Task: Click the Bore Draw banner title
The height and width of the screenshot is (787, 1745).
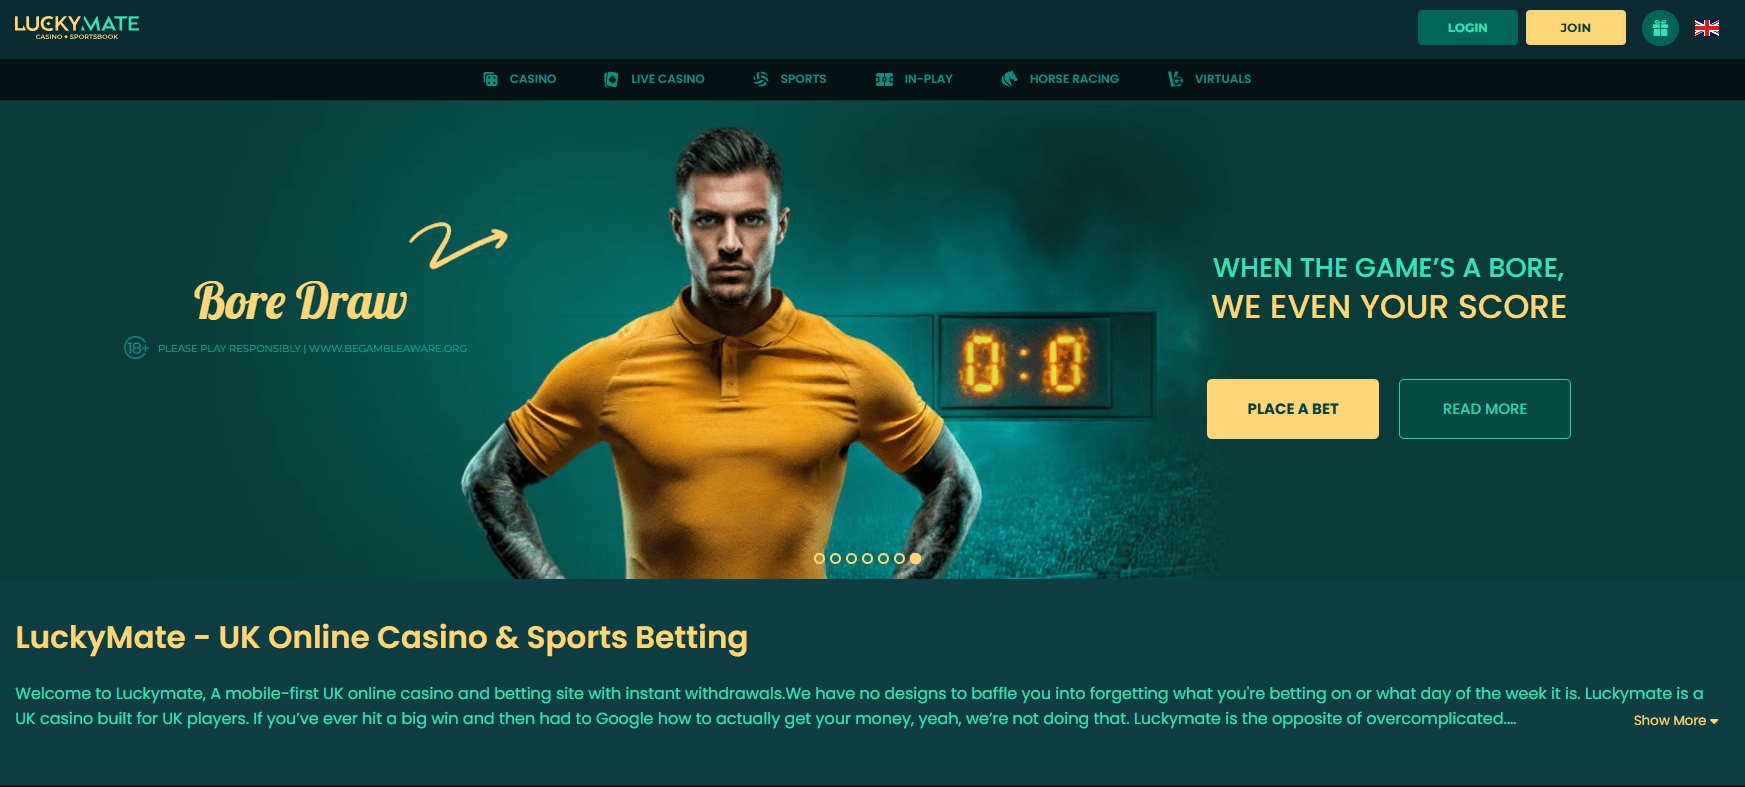Action: tap(301, 302)
